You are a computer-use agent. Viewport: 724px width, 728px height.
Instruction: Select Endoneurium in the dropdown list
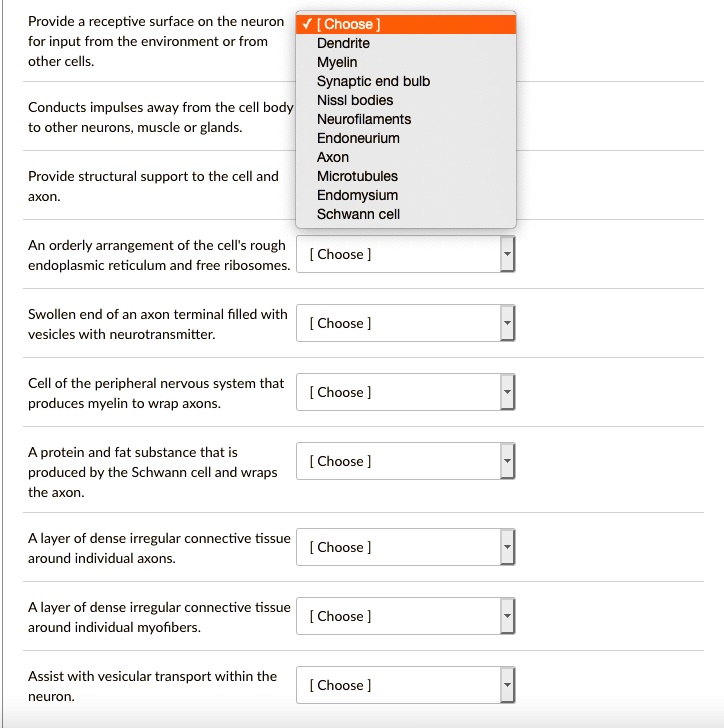358,138
